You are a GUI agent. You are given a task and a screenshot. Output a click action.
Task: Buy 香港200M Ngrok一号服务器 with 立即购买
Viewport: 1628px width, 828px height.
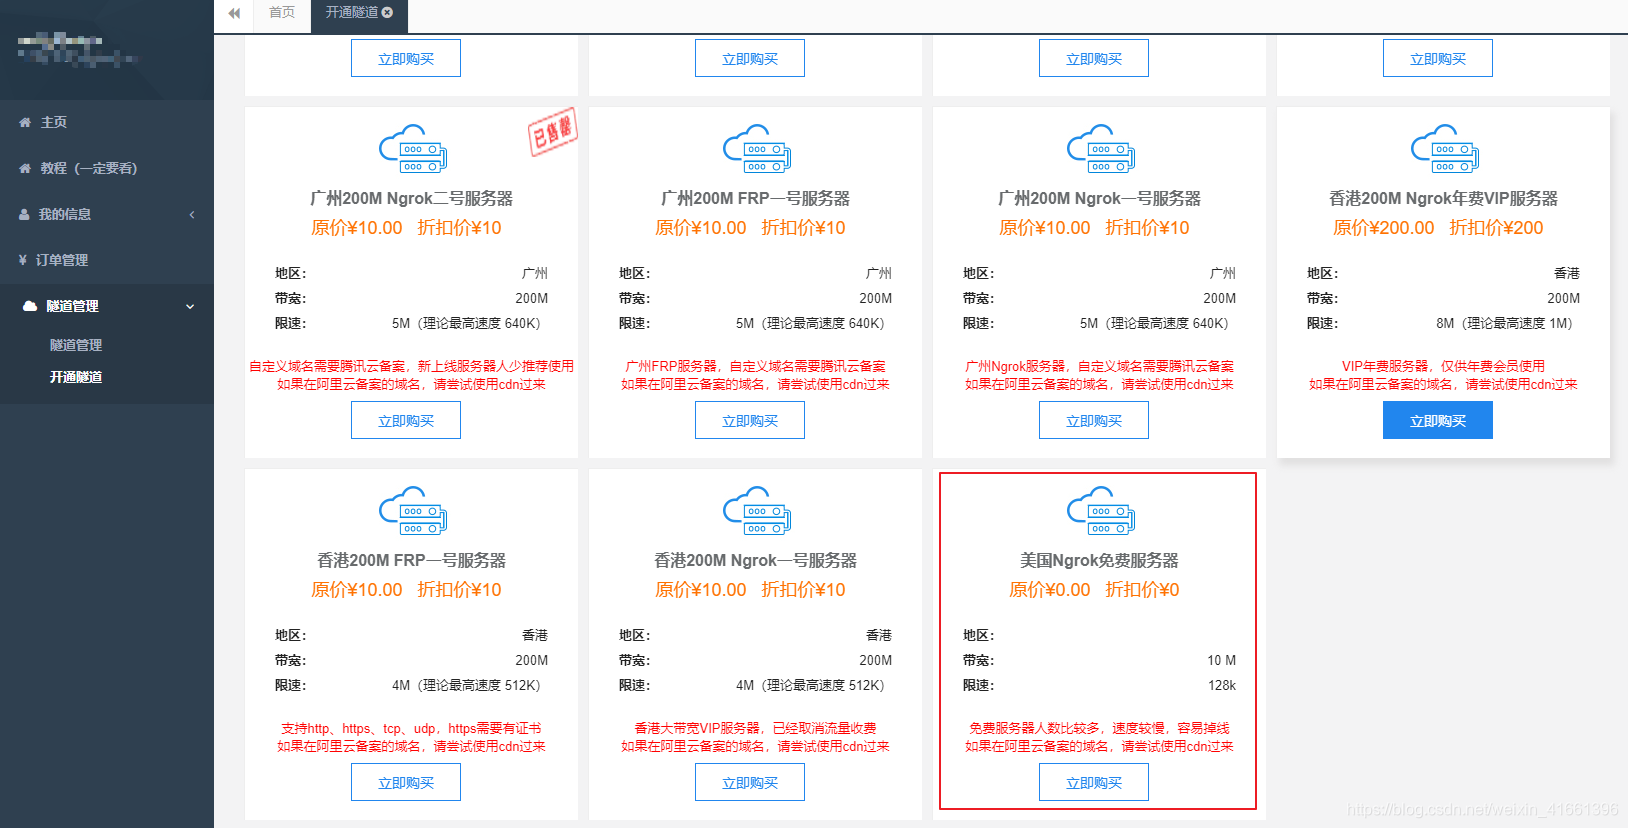point(750,782)
